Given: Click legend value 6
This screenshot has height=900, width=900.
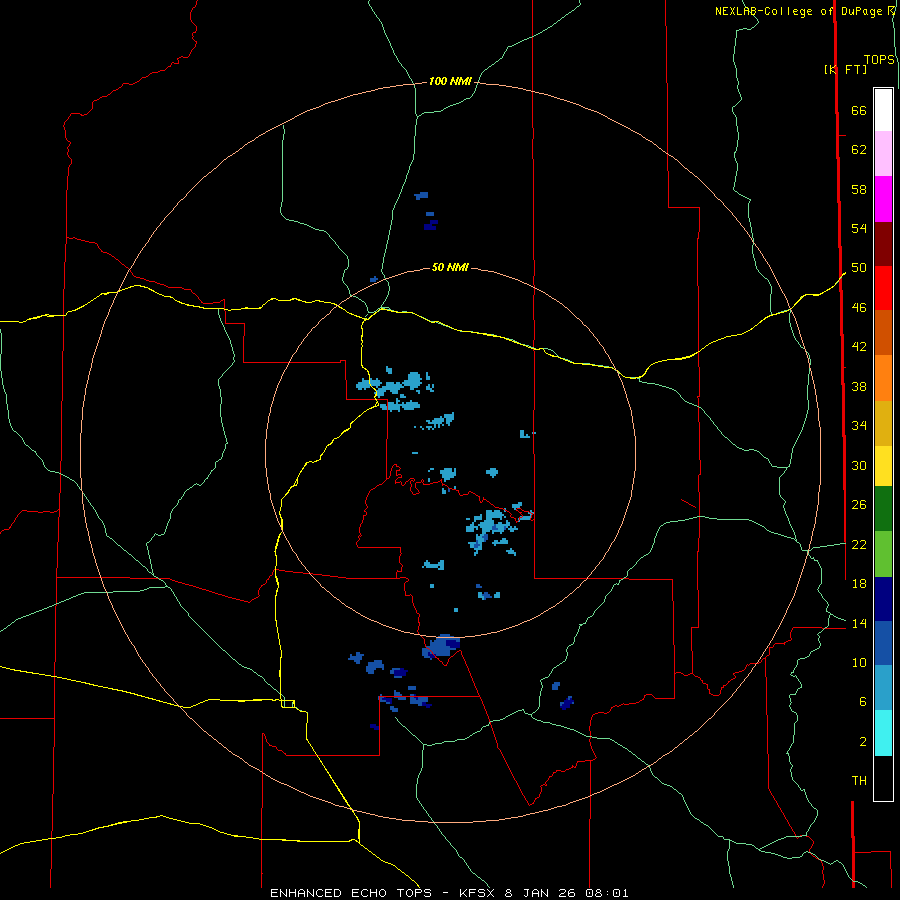Looking at the screenshot, I should point(862,701).
